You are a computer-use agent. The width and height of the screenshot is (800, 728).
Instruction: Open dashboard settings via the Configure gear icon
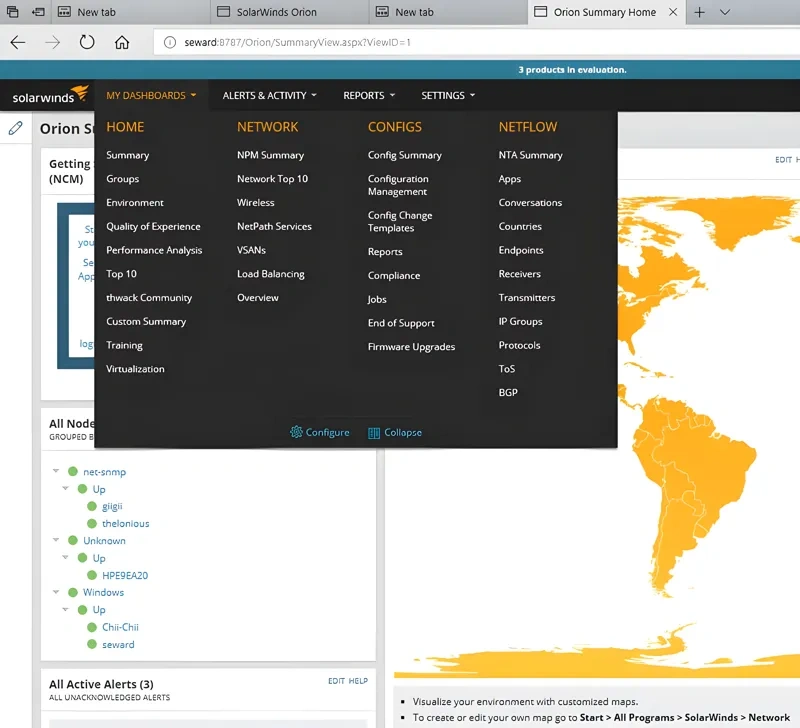click(x=296, y=432)
